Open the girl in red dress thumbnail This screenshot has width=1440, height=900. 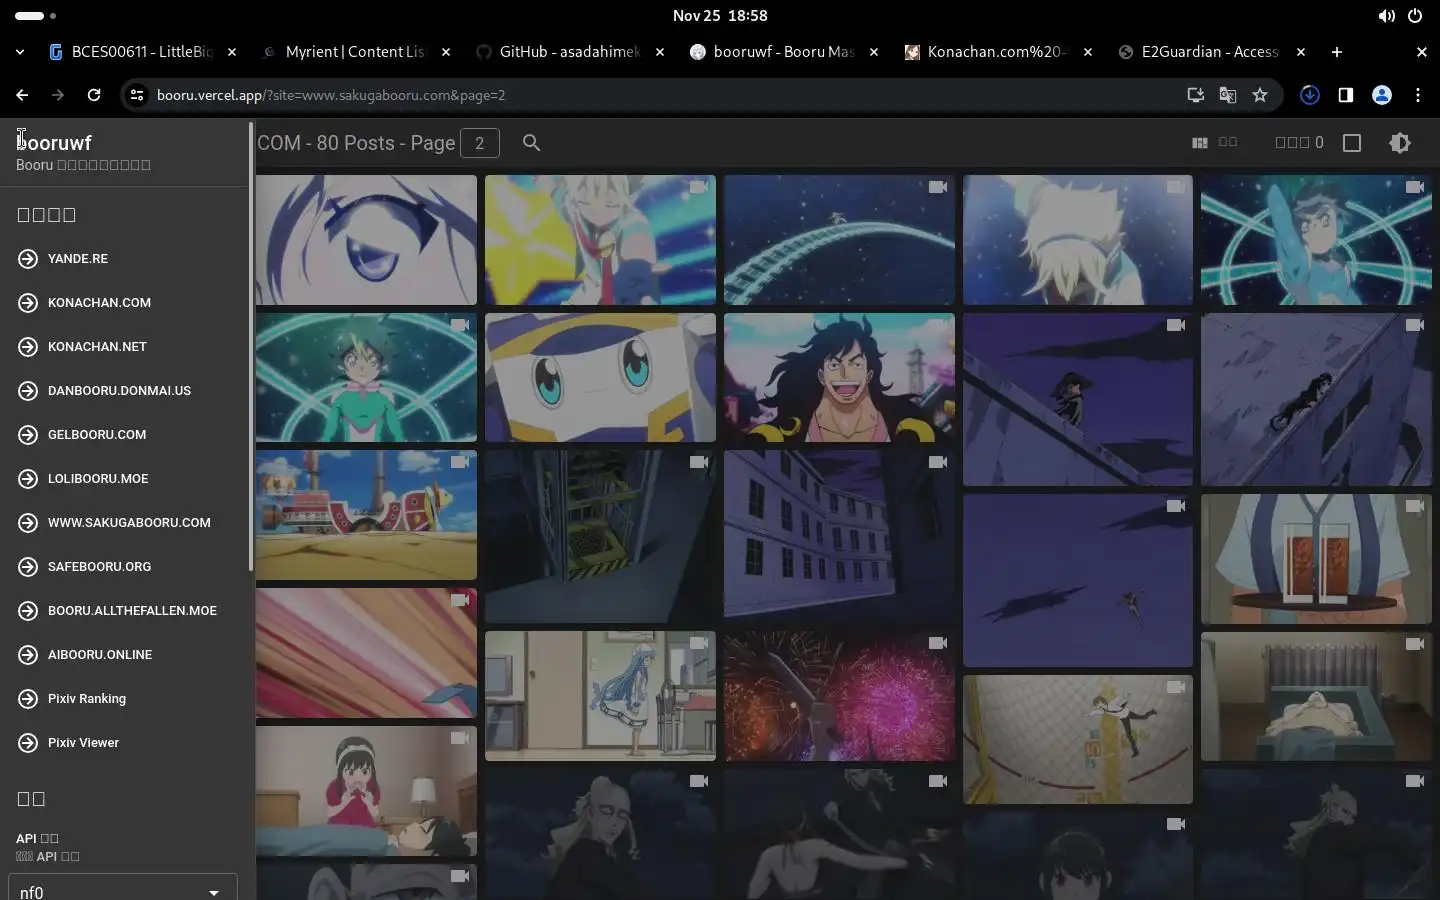(366, 791)
